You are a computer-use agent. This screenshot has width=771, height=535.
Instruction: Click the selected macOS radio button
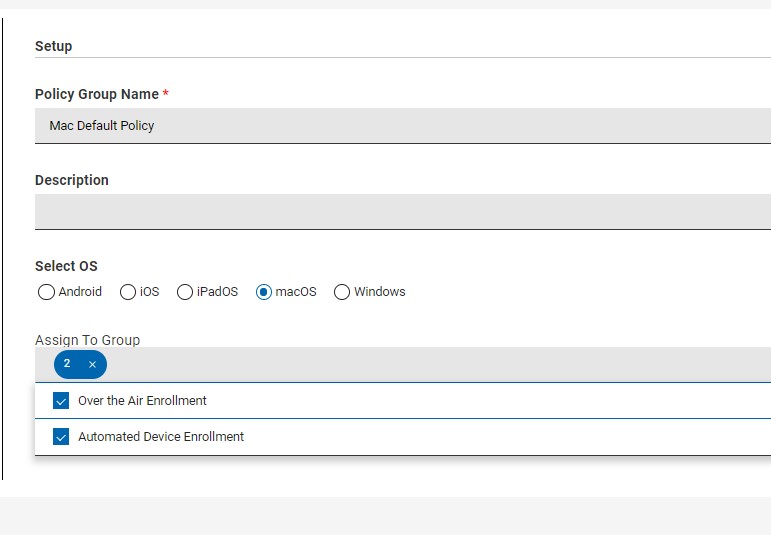[x=264, y=292]
